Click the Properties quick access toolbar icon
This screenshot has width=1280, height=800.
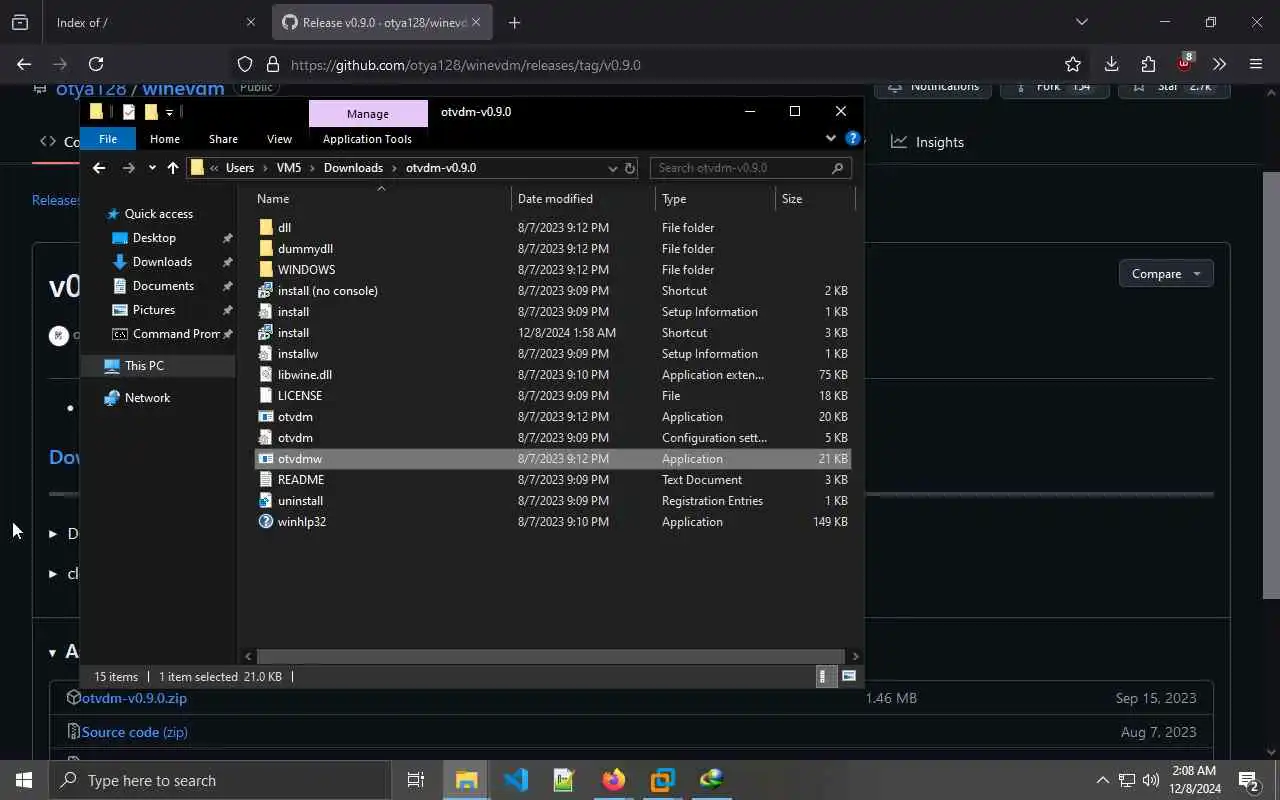tap(129, 112)
